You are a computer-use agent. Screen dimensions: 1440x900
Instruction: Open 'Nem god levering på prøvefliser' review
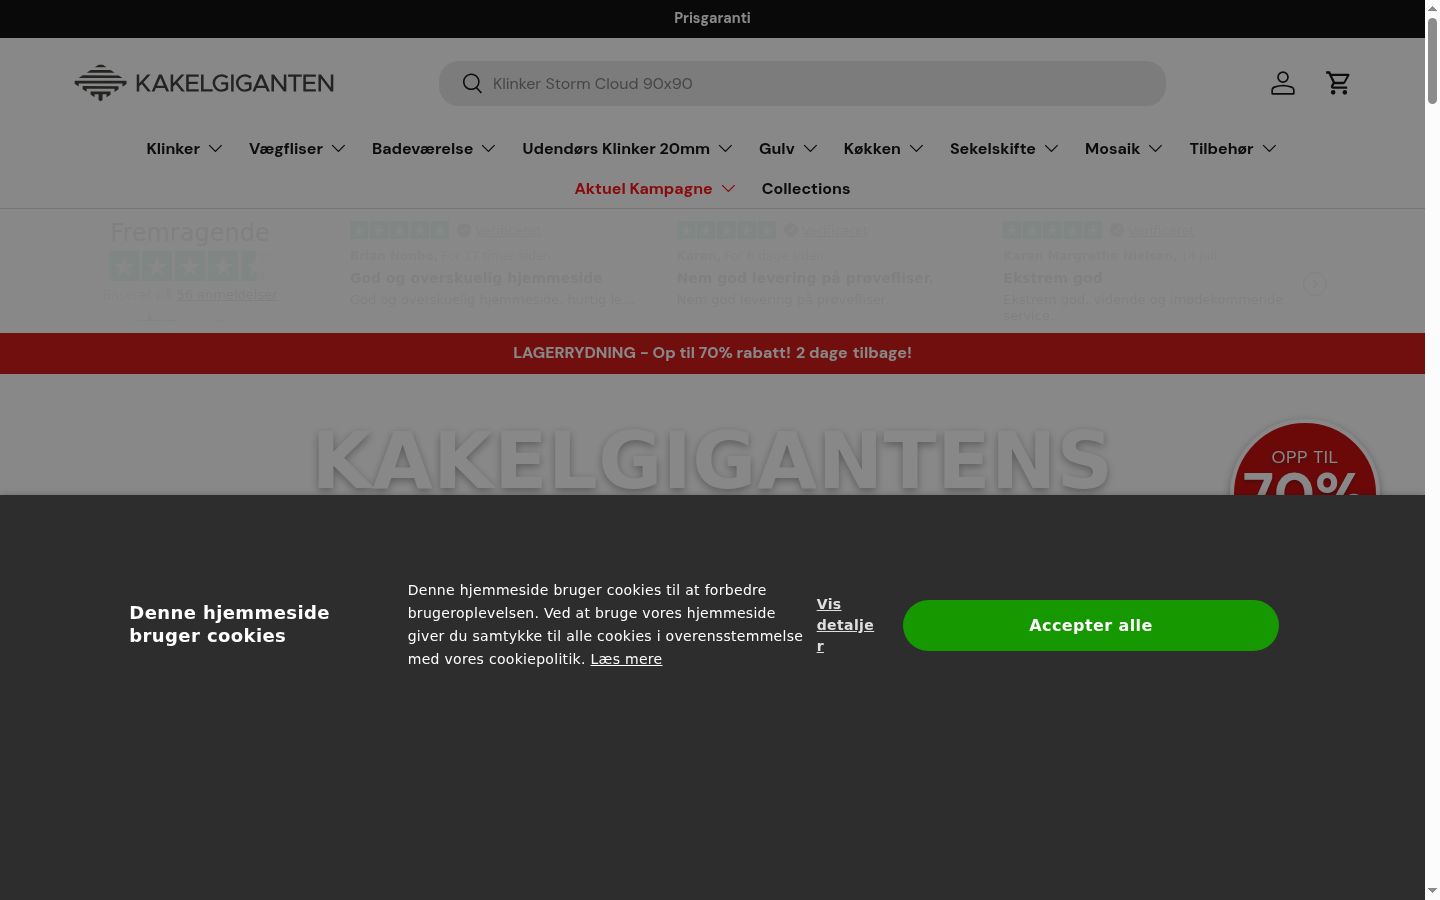click(x=804, y=278)
